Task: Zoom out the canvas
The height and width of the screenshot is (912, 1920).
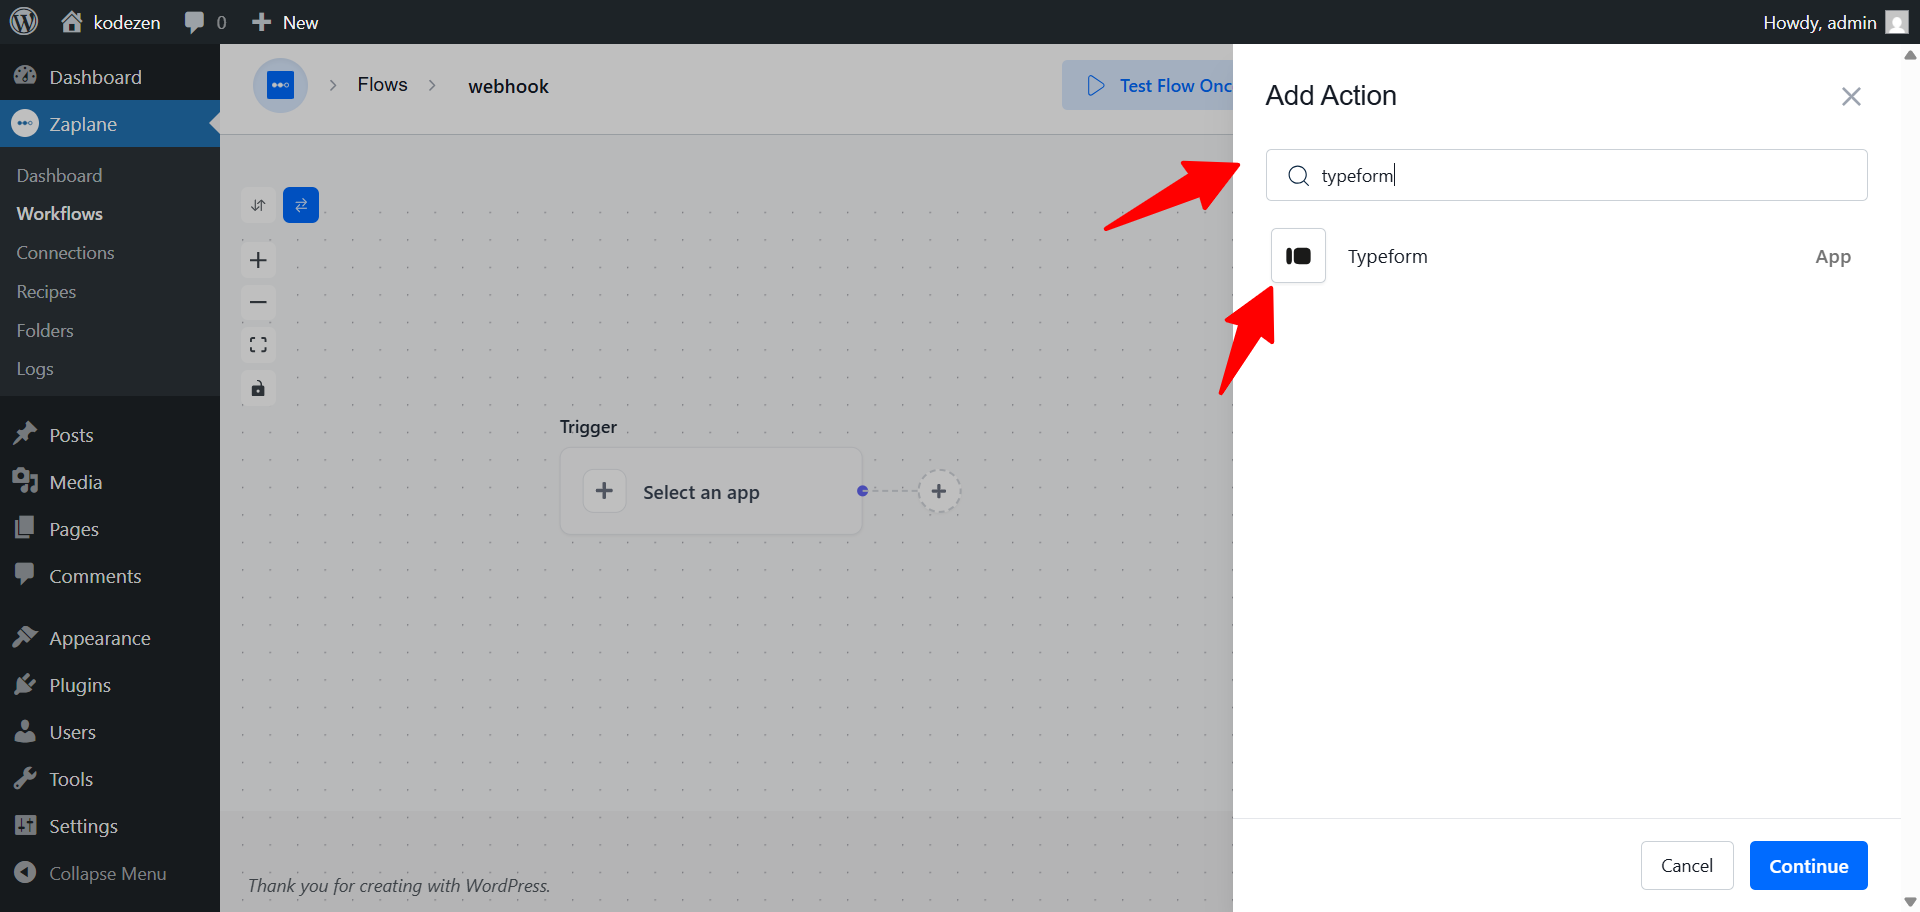Action: 258,302
